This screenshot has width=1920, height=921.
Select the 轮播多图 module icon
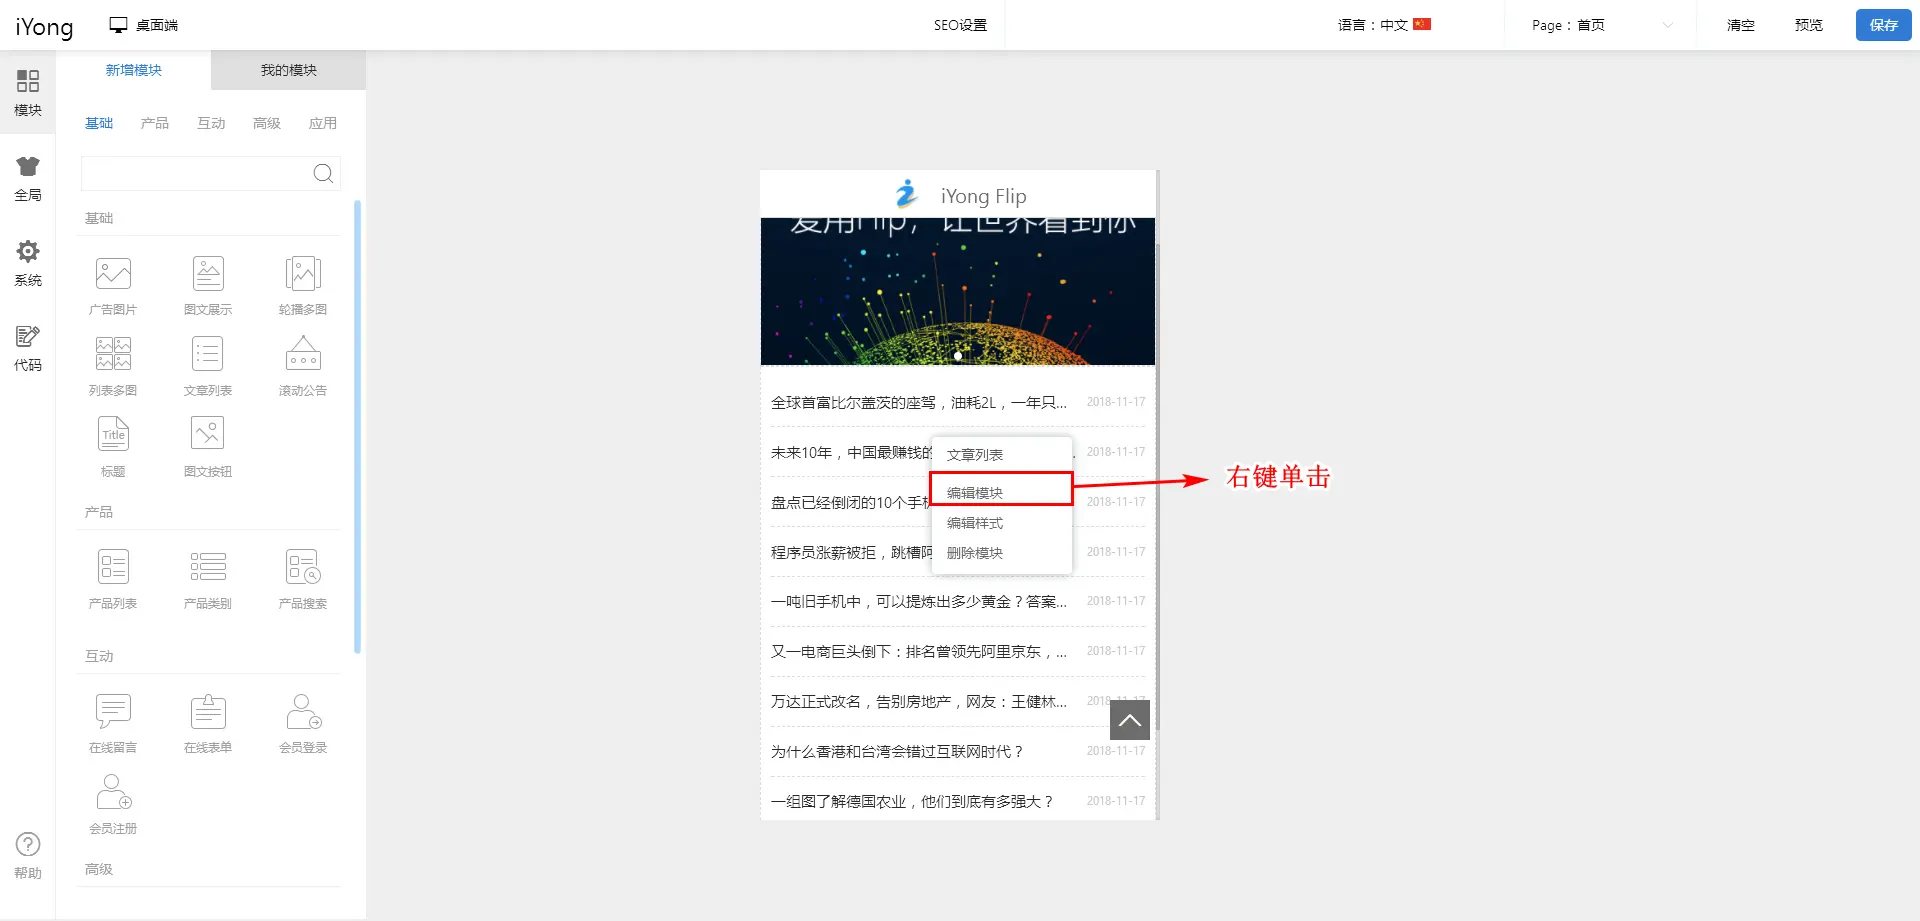[x=303, y=274]
